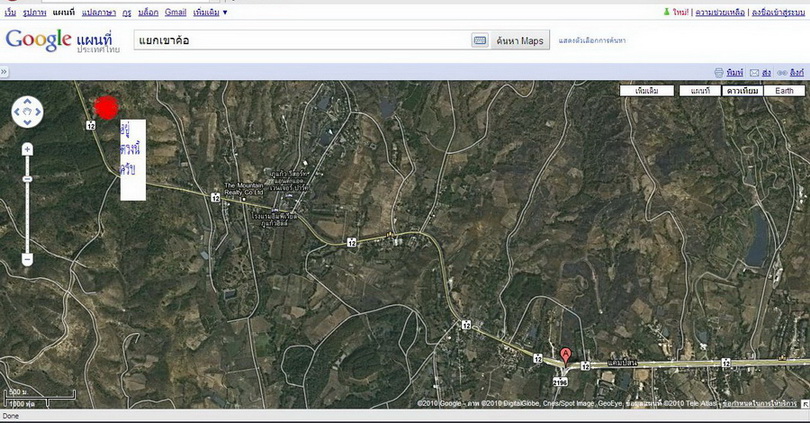Pan the map up with navigation arrow
The height and width of the screenshot is (423, 810).
(x=27, y=101)
